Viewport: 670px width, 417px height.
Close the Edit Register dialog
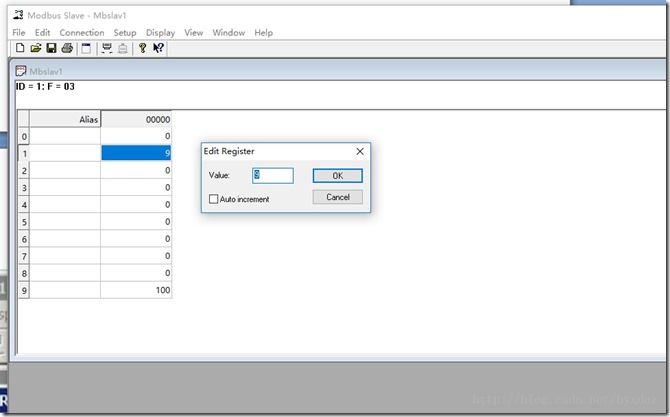coord(360,151)
